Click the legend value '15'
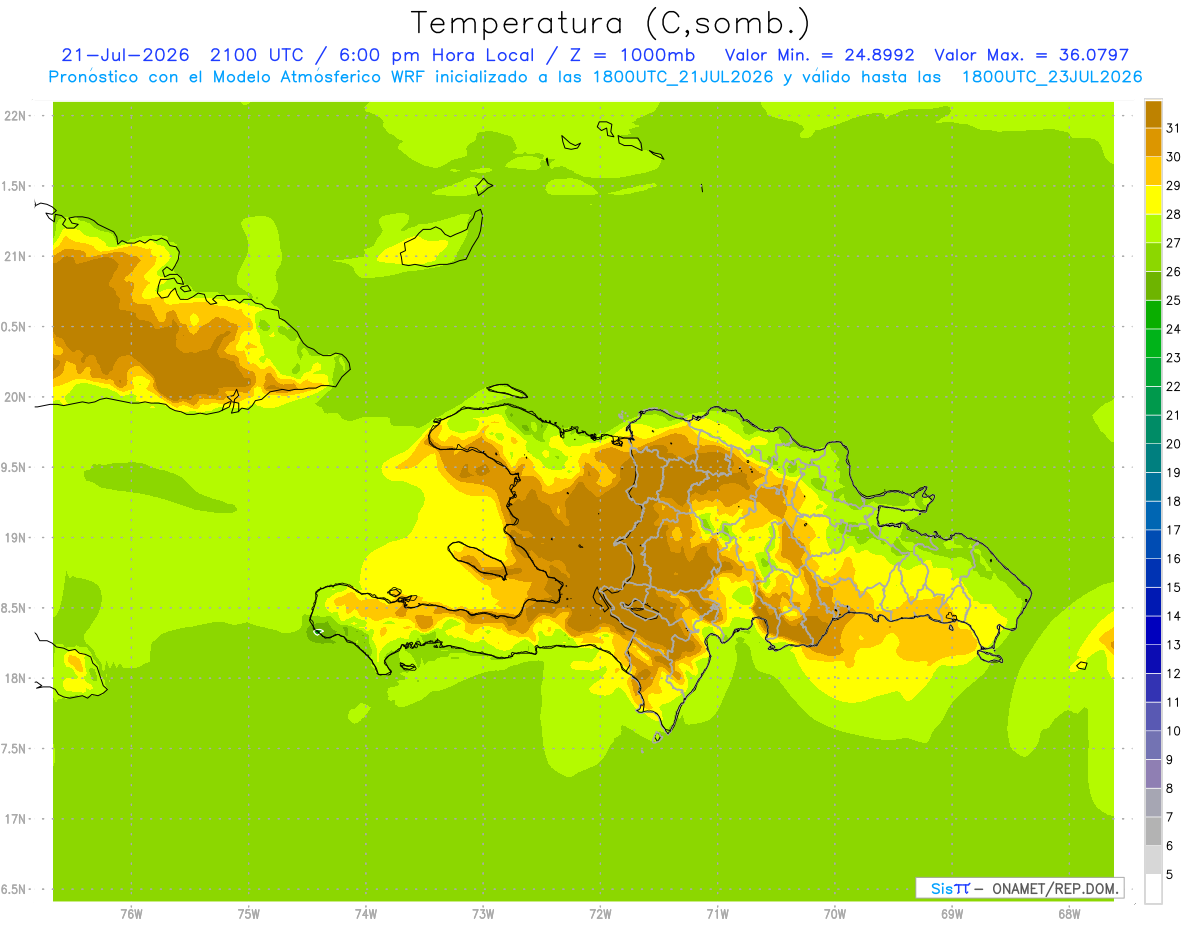 [1174, 587]
